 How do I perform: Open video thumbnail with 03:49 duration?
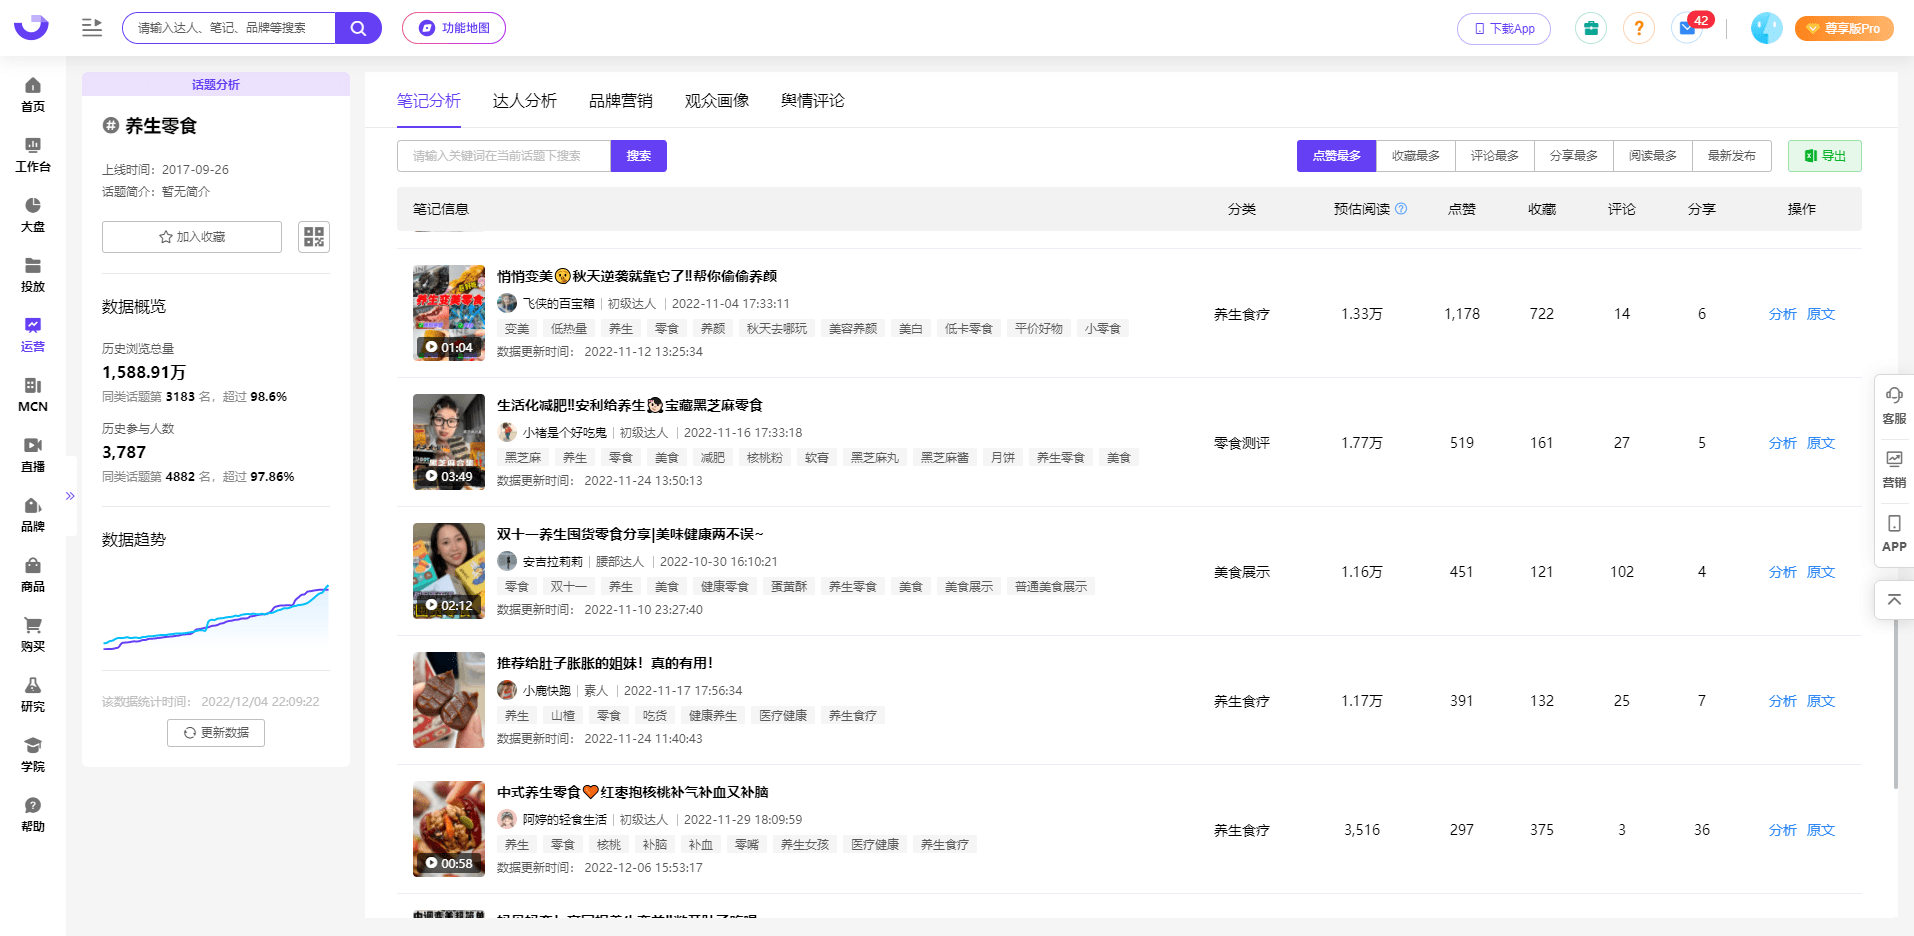449,442
